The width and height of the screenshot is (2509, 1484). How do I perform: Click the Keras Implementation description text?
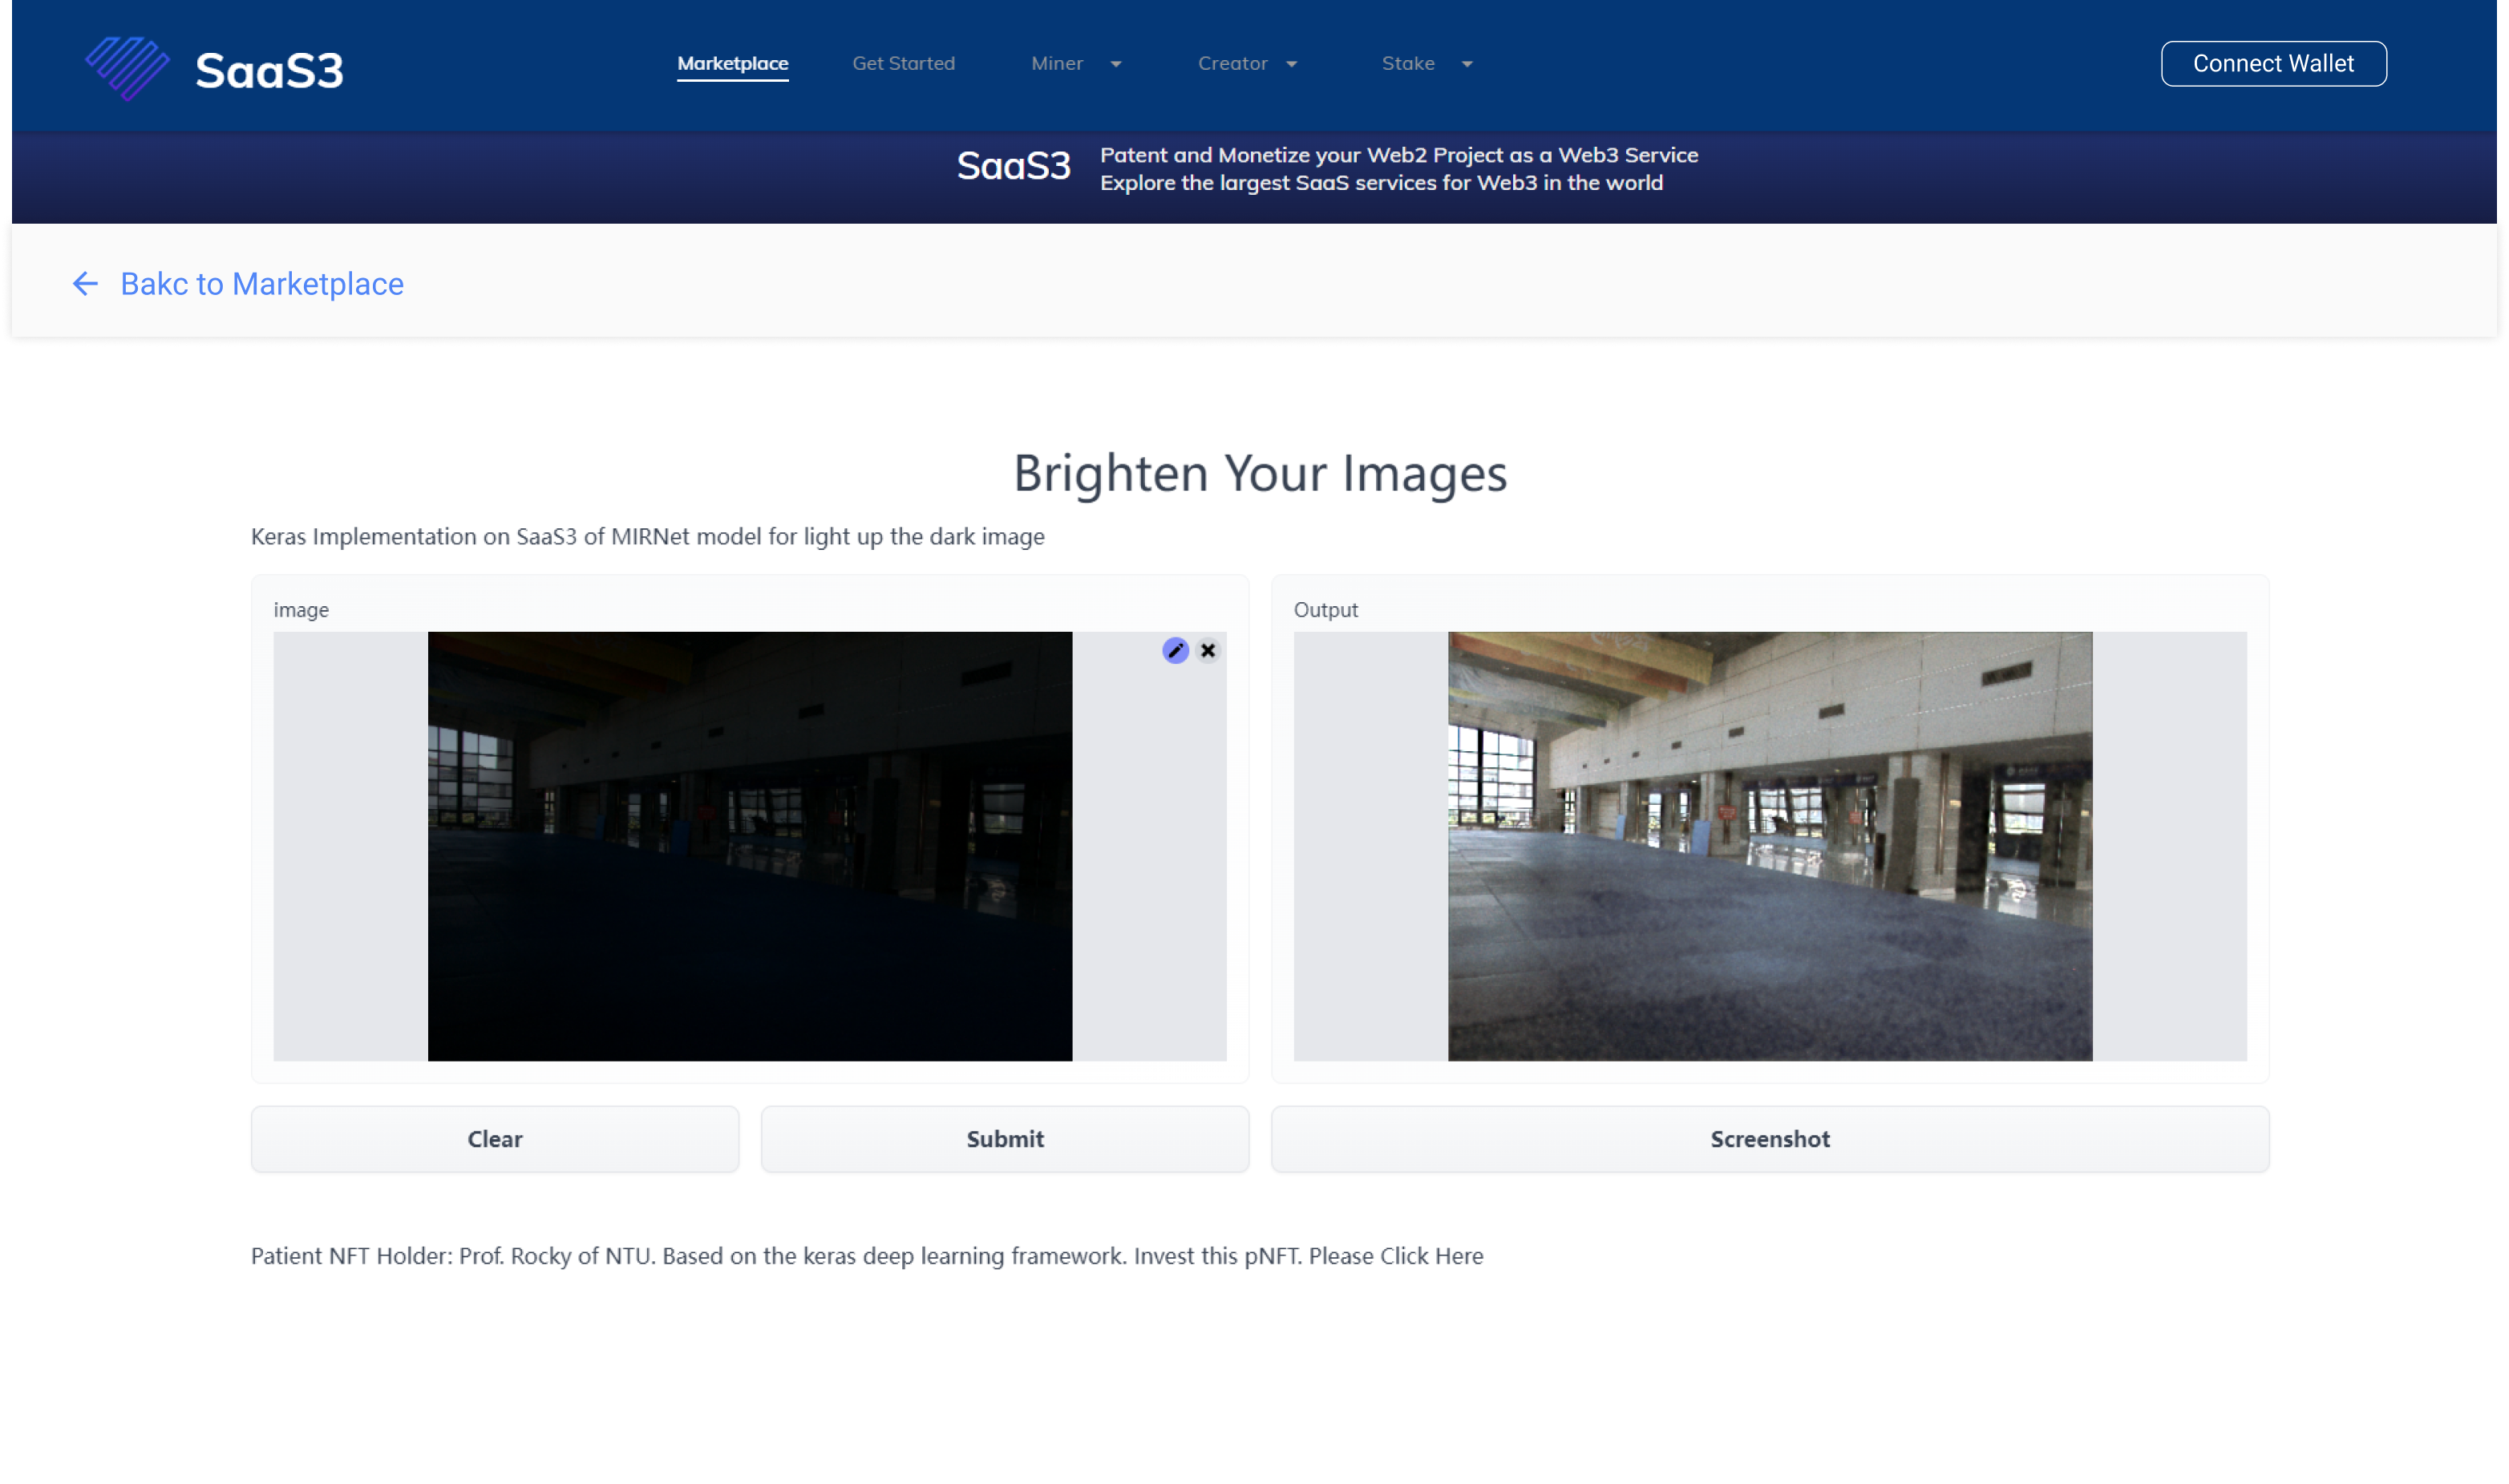pyautogui.click(x=647, y=536)
